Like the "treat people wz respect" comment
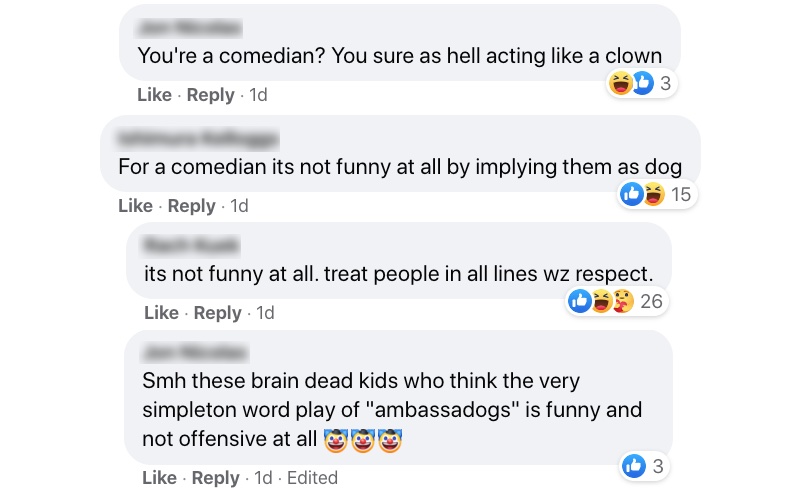 pyautogui.click(x=161, y=313)
